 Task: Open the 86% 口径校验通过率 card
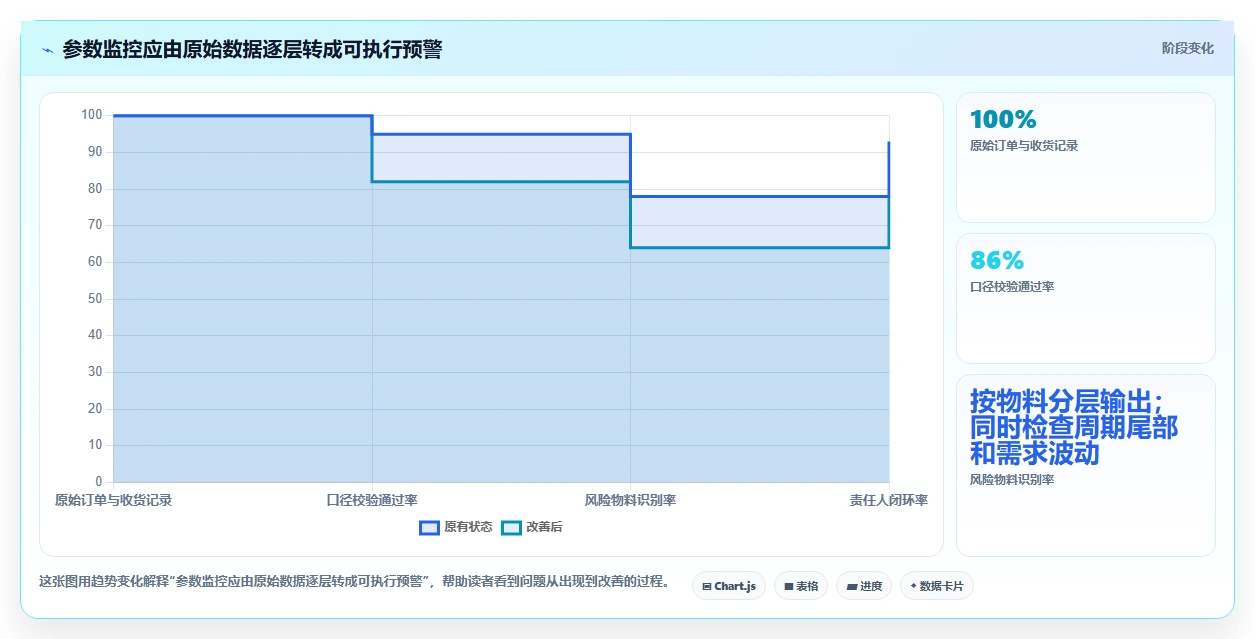point(1086,298)
